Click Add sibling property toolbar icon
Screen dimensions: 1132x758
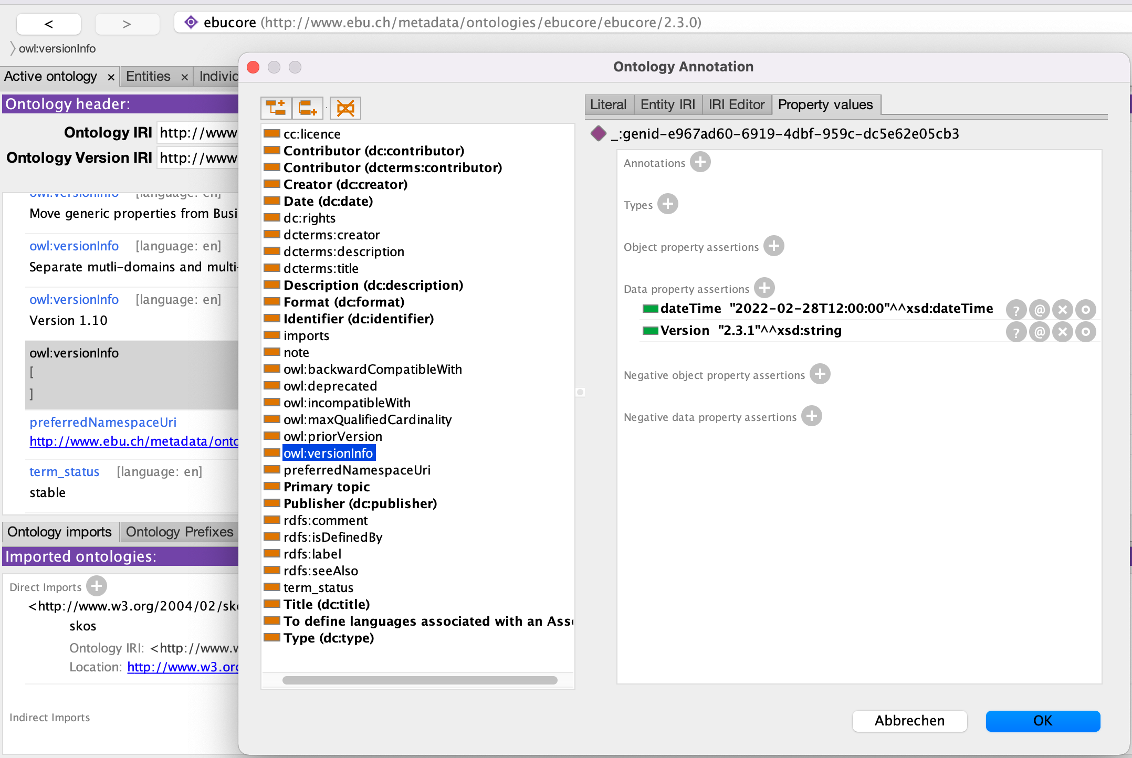click(x=308, y=108)
